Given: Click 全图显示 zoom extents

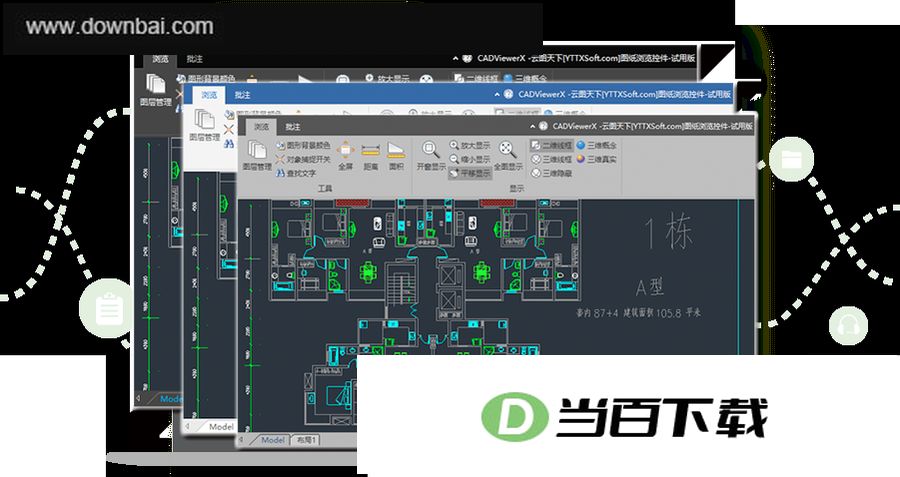Looking at the screenshot, I should click(x=508, y=156).
